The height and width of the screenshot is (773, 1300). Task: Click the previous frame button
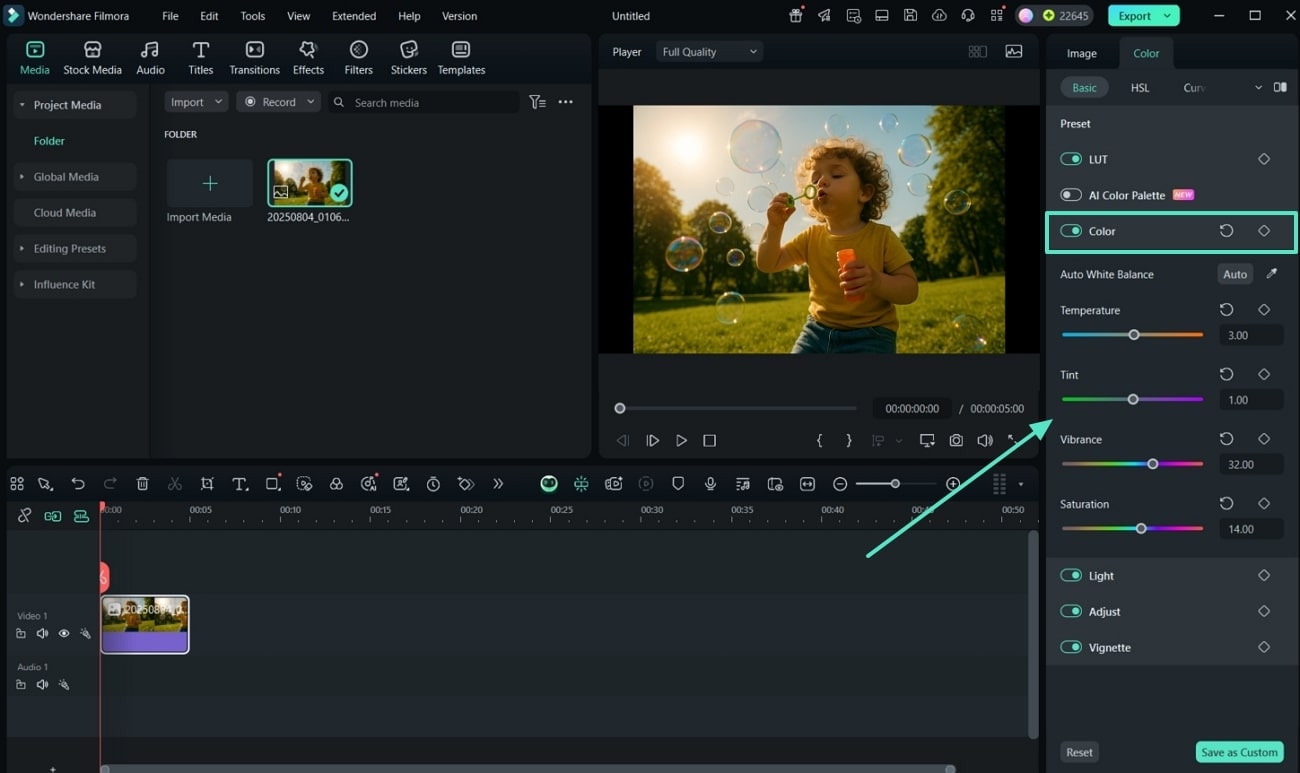point(623,440)
